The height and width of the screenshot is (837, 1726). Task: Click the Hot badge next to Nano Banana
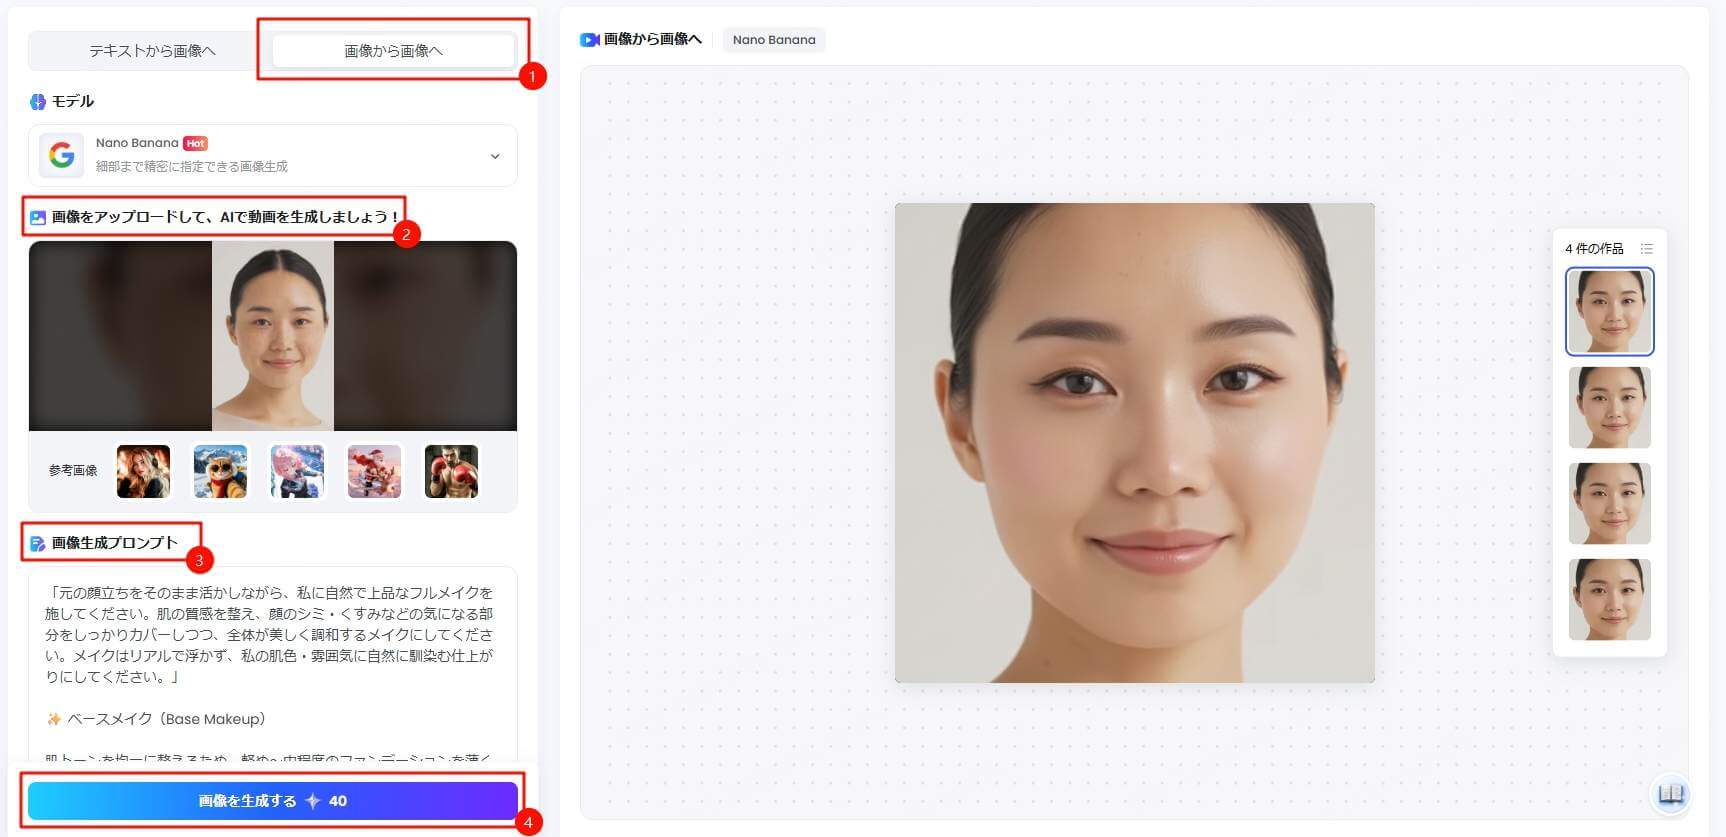(x=196, y=143)
